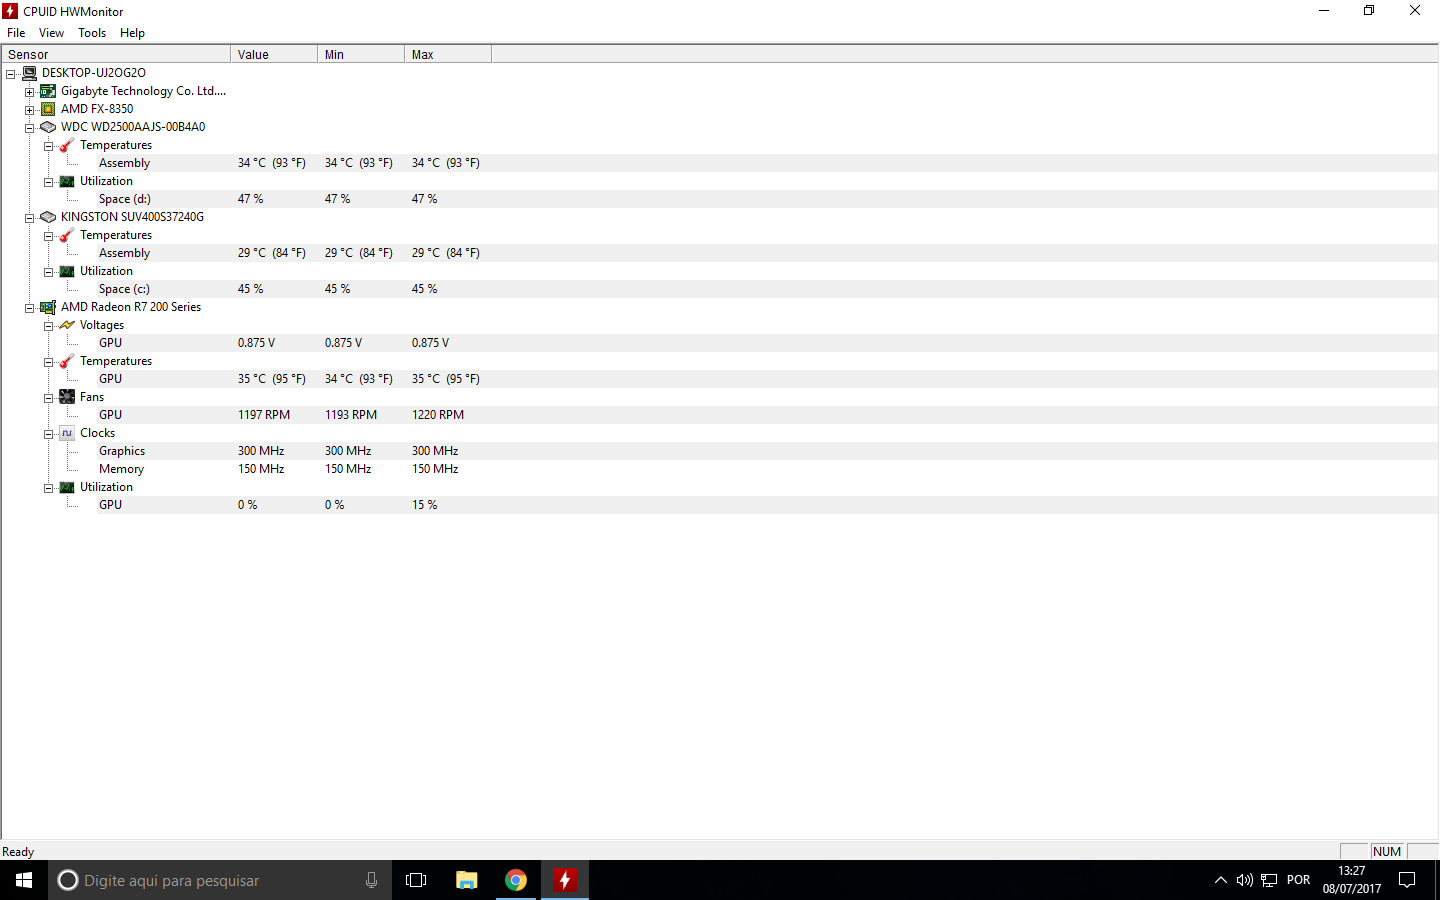
Task: Click utilization icon under KINGSTON drive
Action: 67,271
